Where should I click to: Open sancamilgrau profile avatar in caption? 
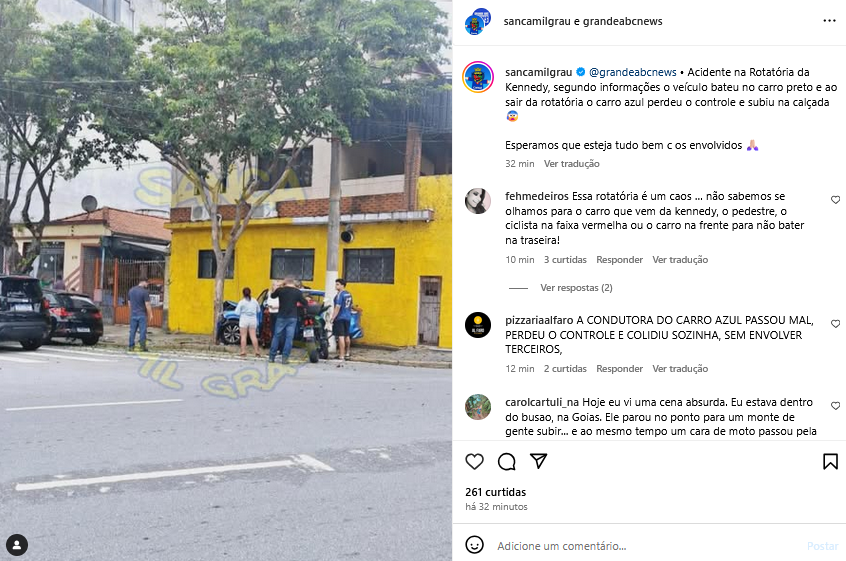(x=478, y=77)
